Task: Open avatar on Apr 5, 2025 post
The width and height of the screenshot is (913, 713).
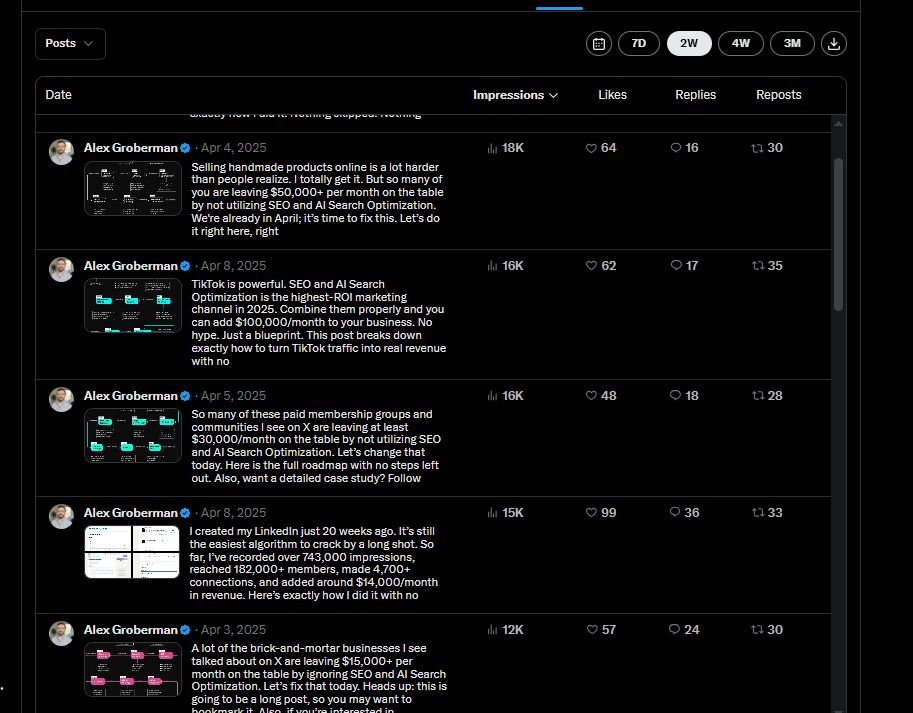Action: pyautogui.click(x=61, y=399)
